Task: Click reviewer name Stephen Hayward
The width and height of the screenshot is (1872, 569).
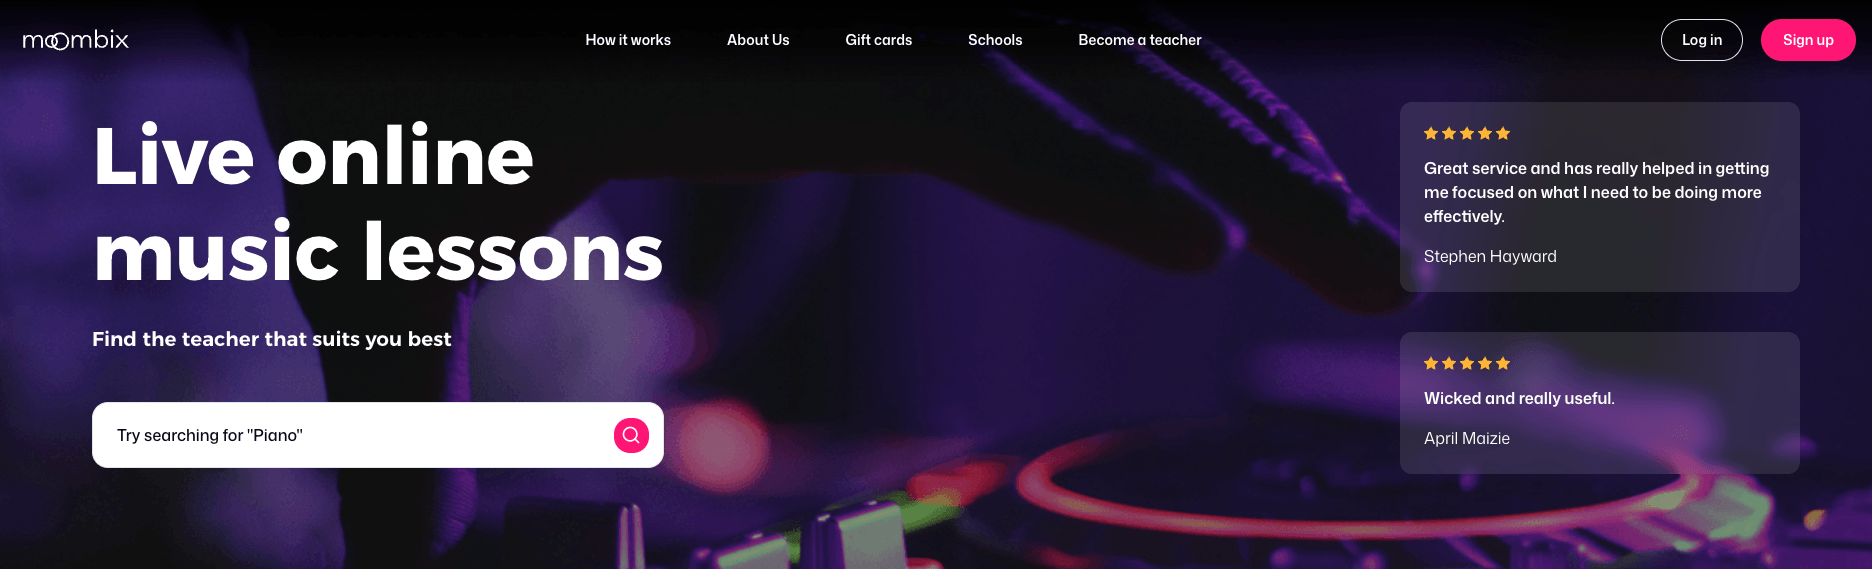Action: pyautogui.click(x=1490, y=256)
